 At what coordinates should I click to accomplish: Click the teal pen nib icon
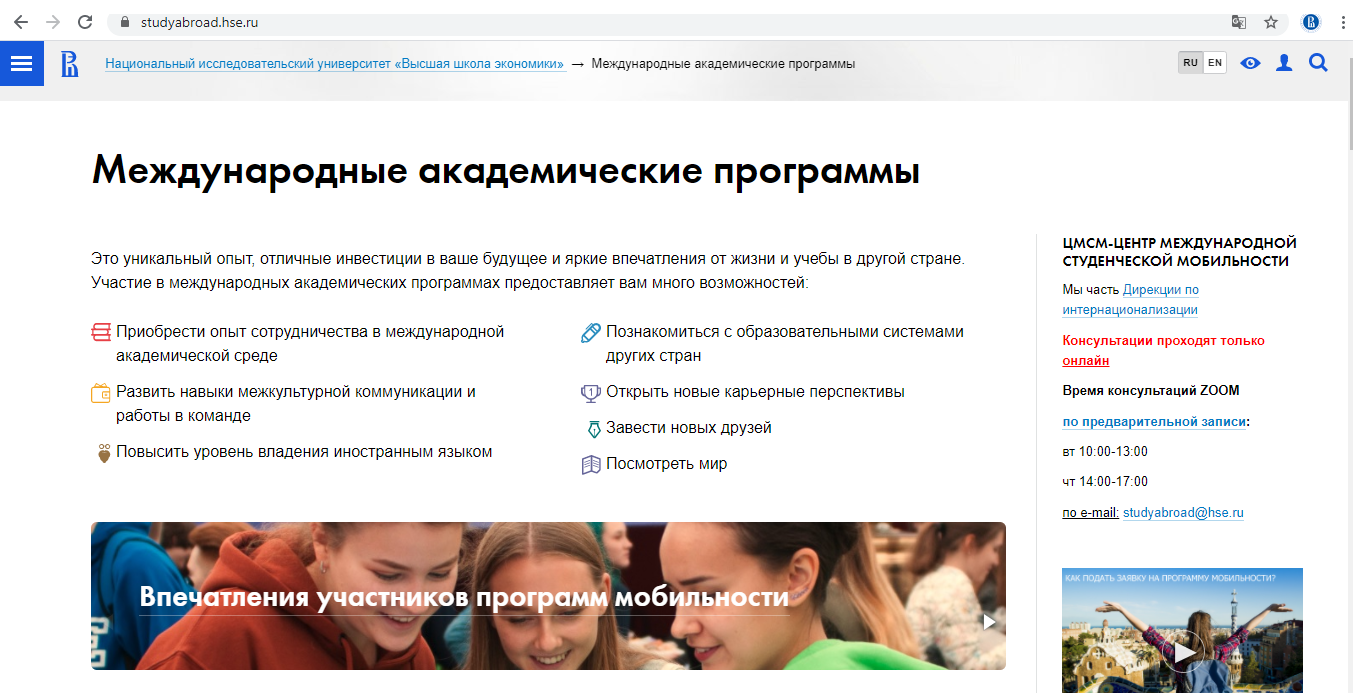[593, 428]
